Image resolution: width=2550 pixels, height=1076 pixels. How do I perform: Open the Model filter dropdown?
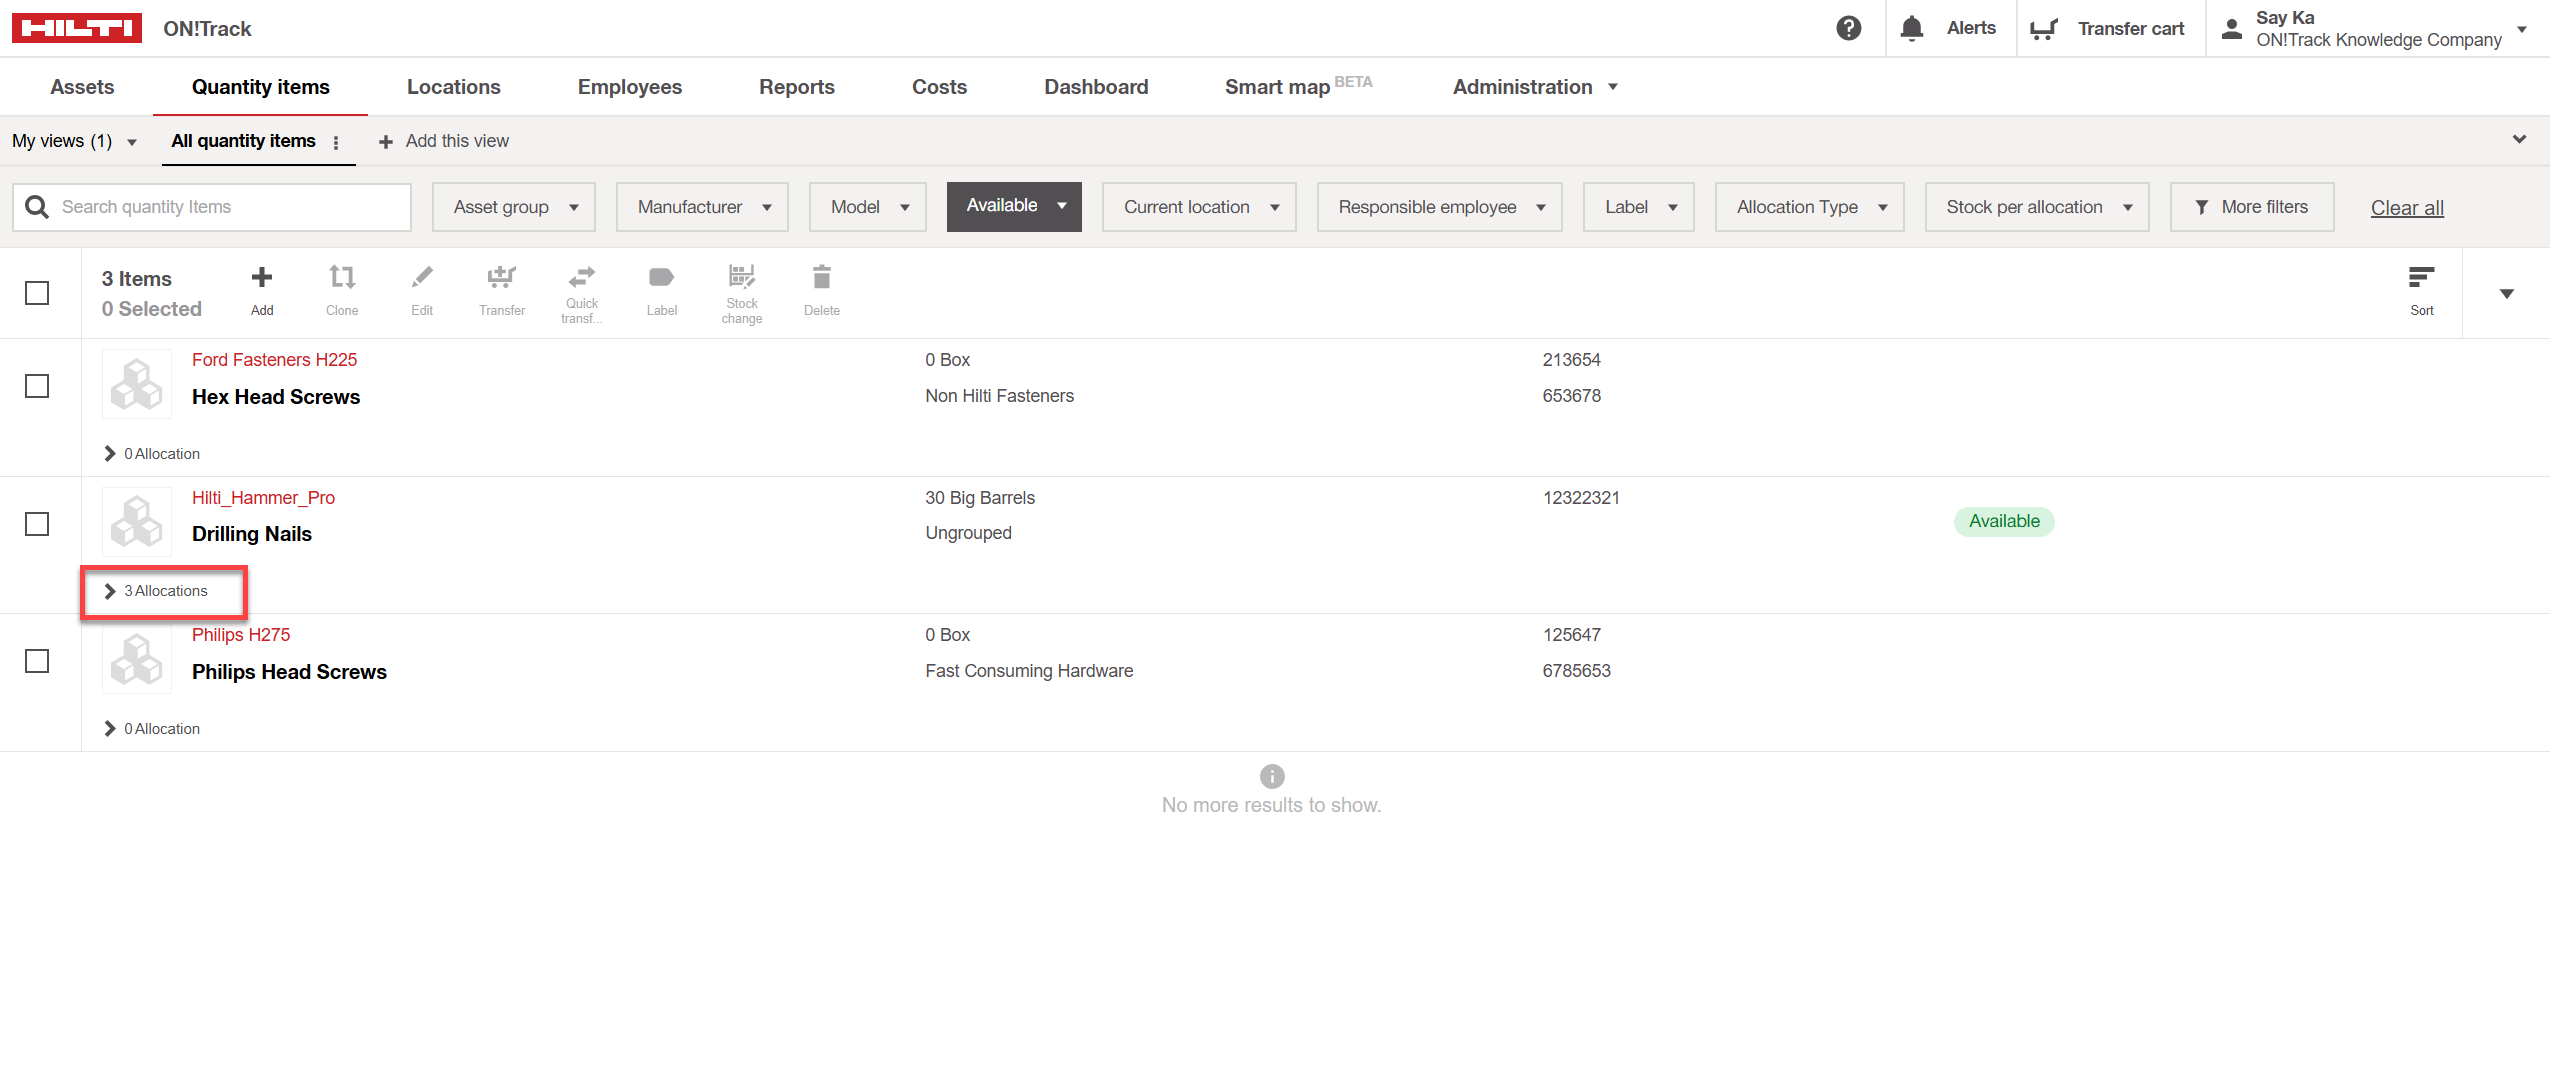pyautogui.click(x=868, y=207)
